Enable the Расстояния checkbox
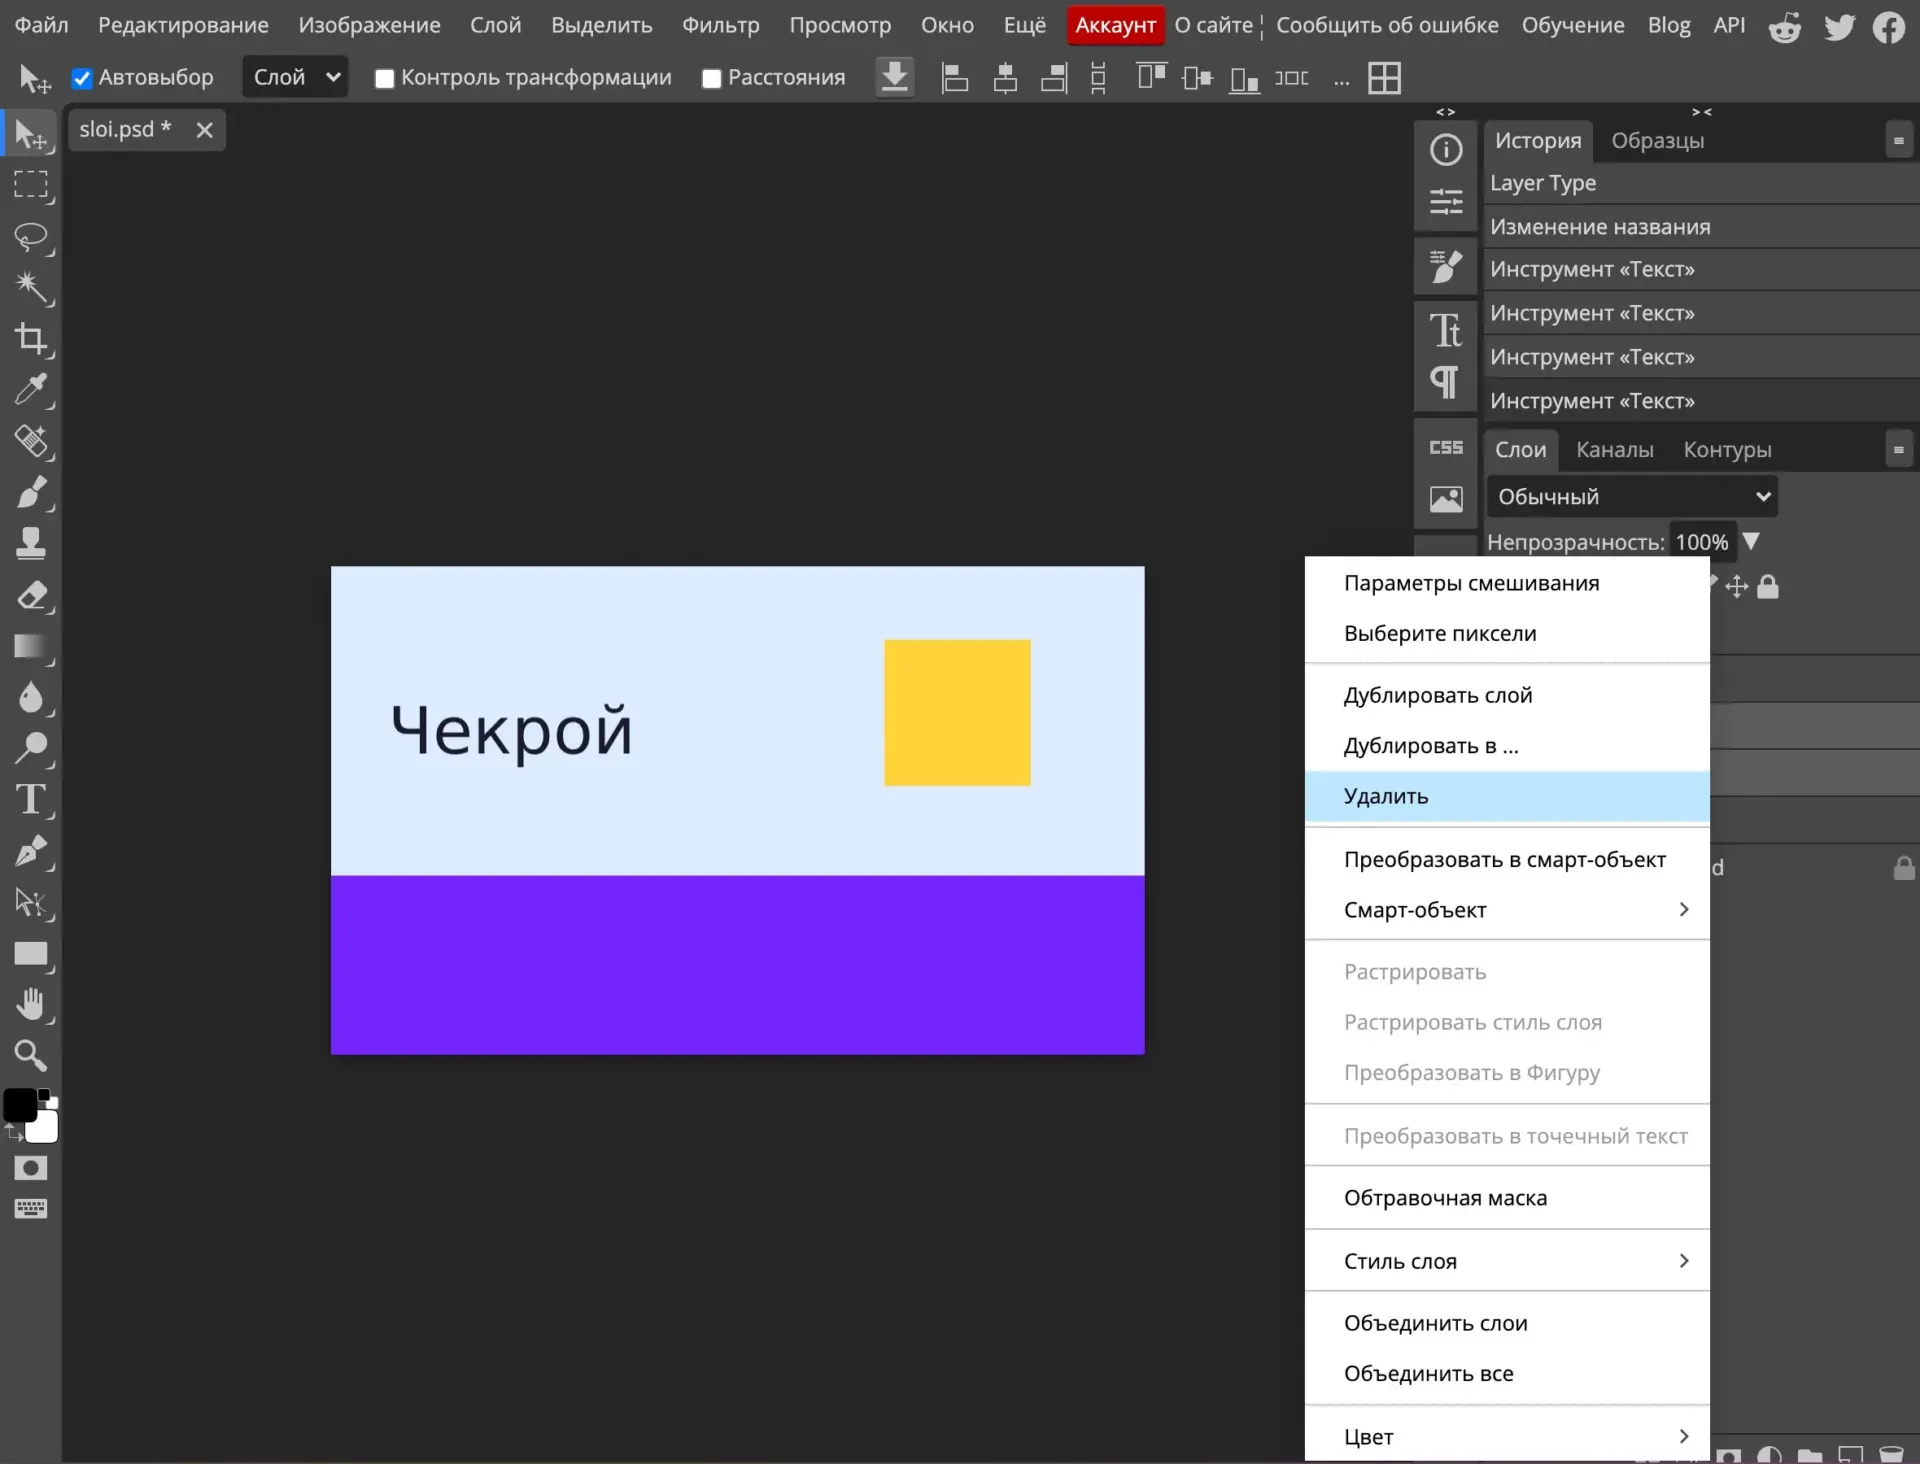 [711, 78]
